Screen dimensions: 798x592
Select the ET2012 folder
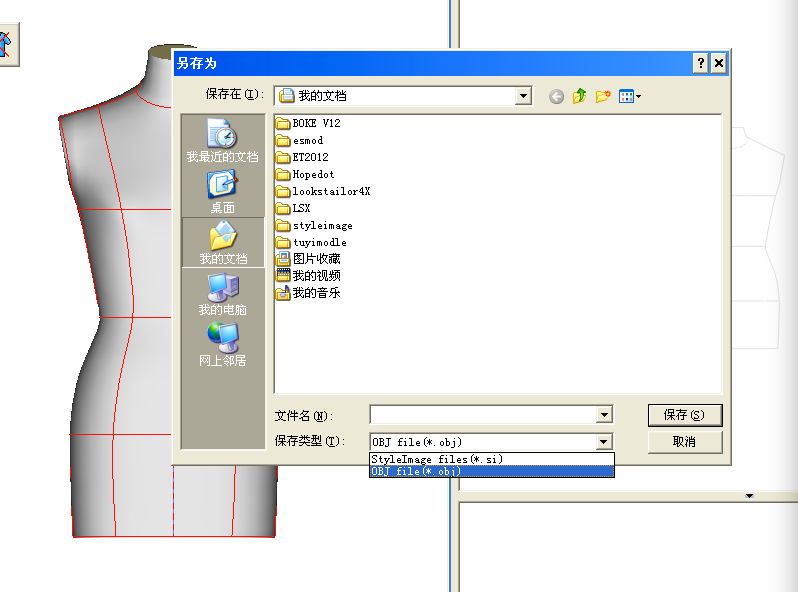[x=302, y=157]
